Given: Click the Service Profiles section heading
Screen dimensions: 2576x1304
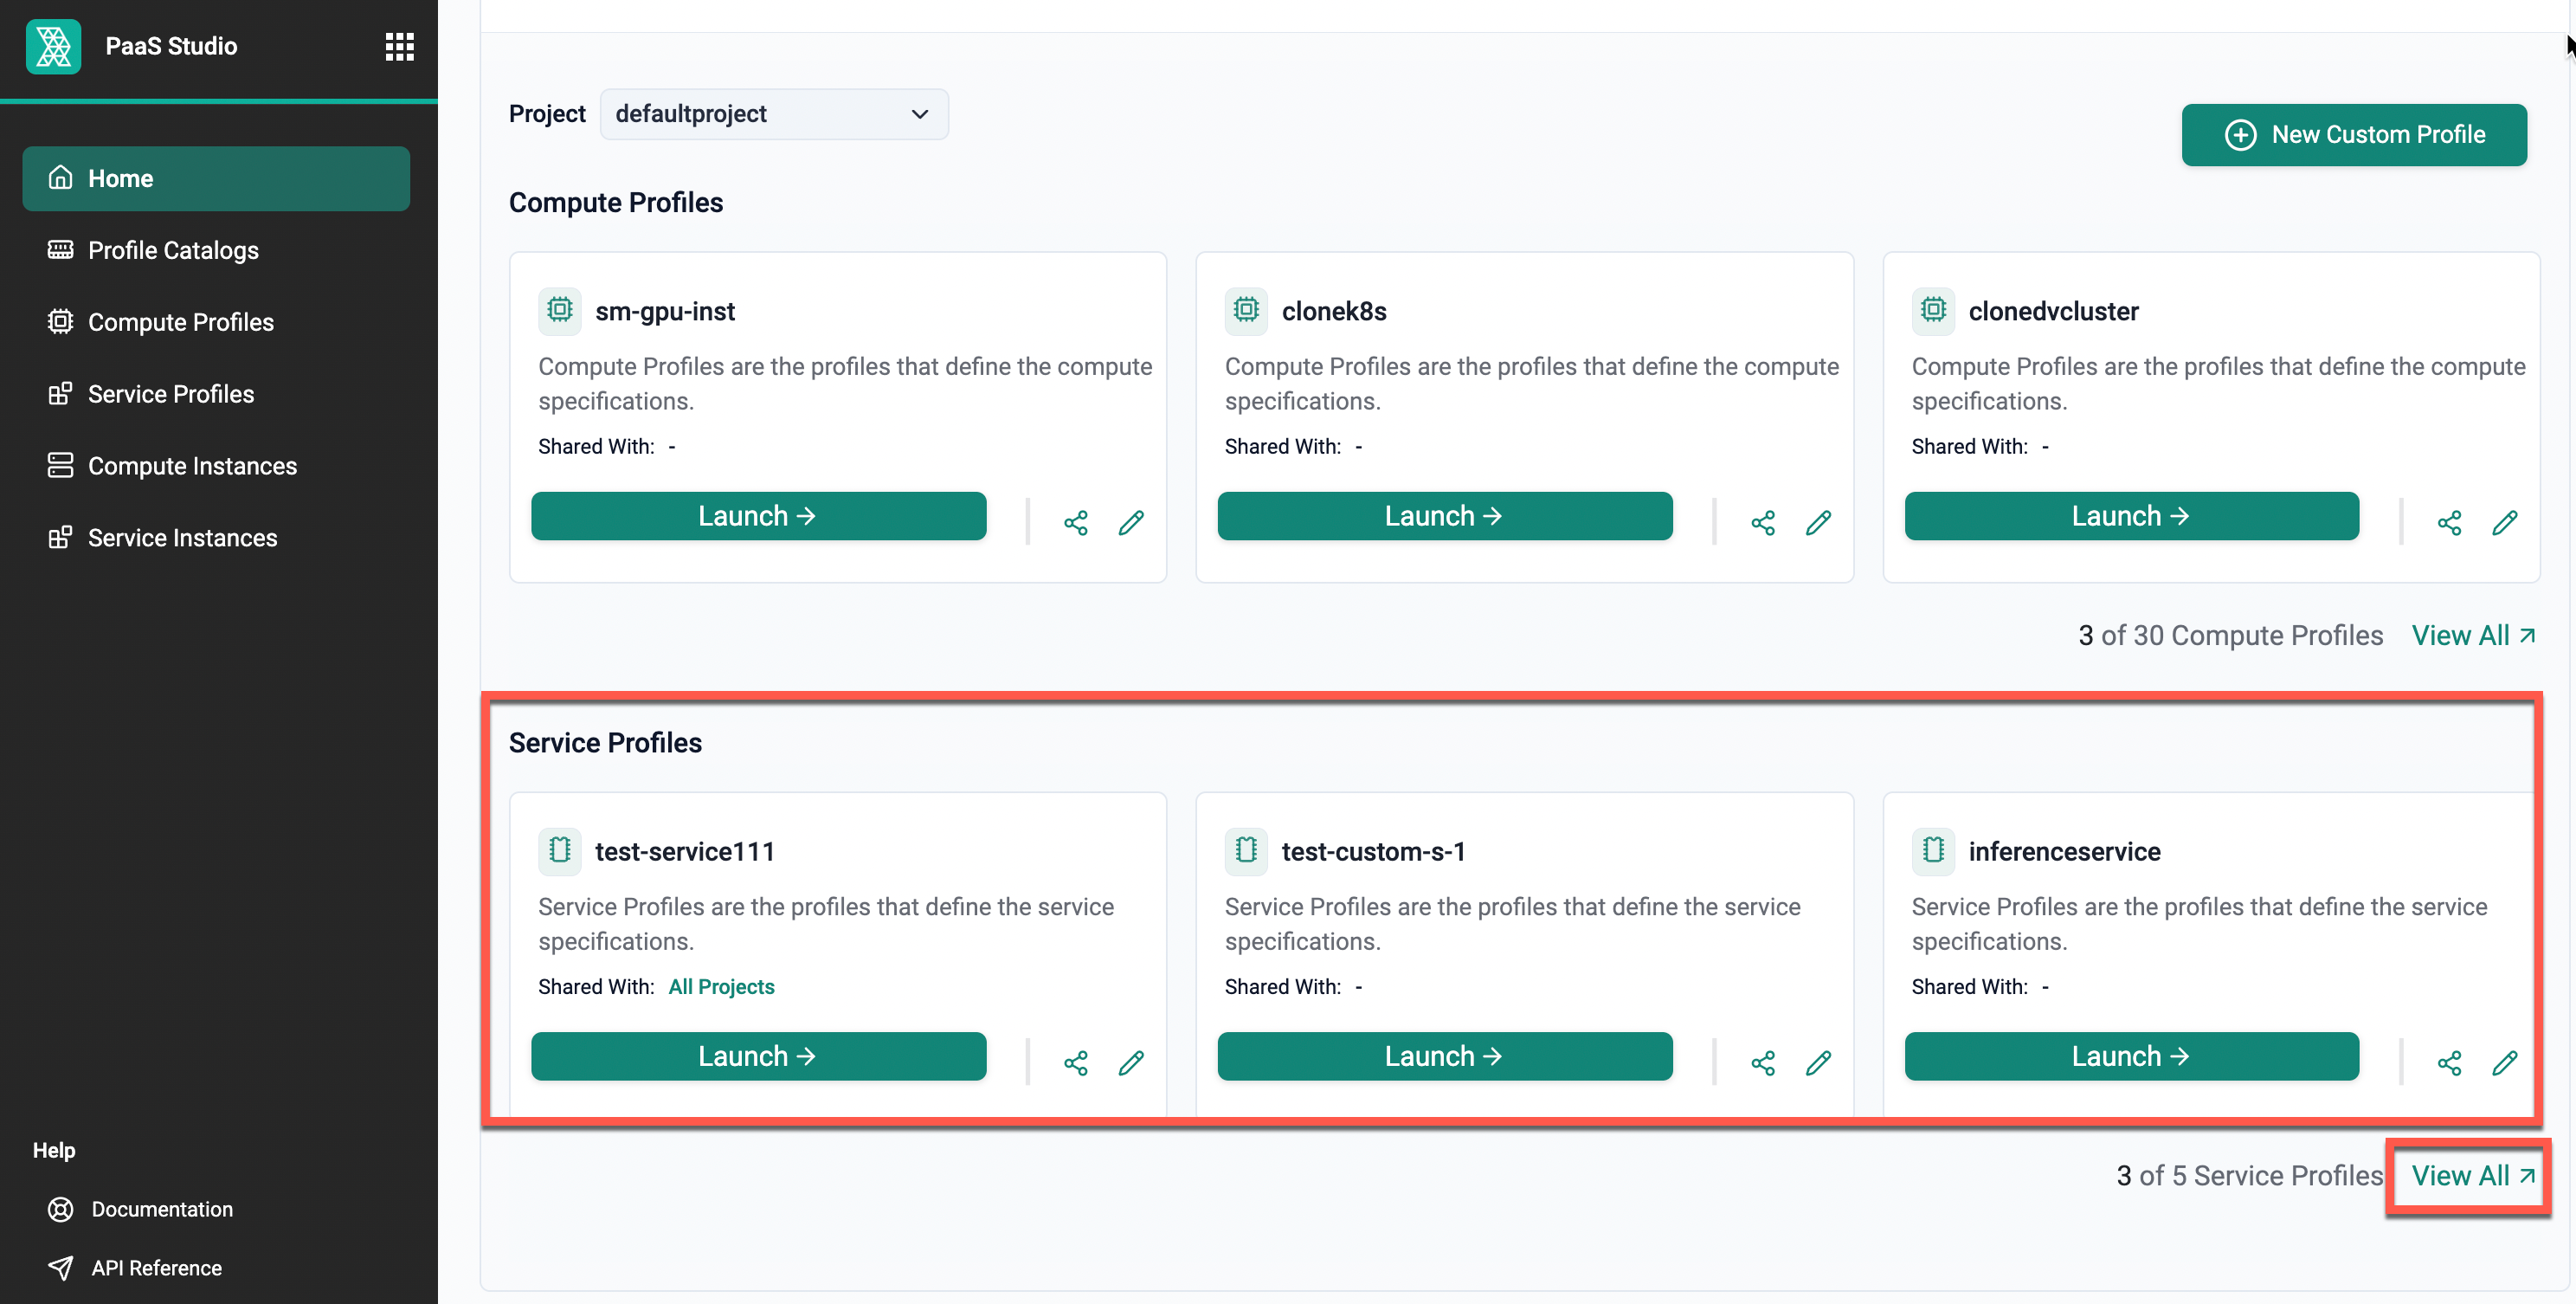Looking at the screenshot, I should 605,742.
